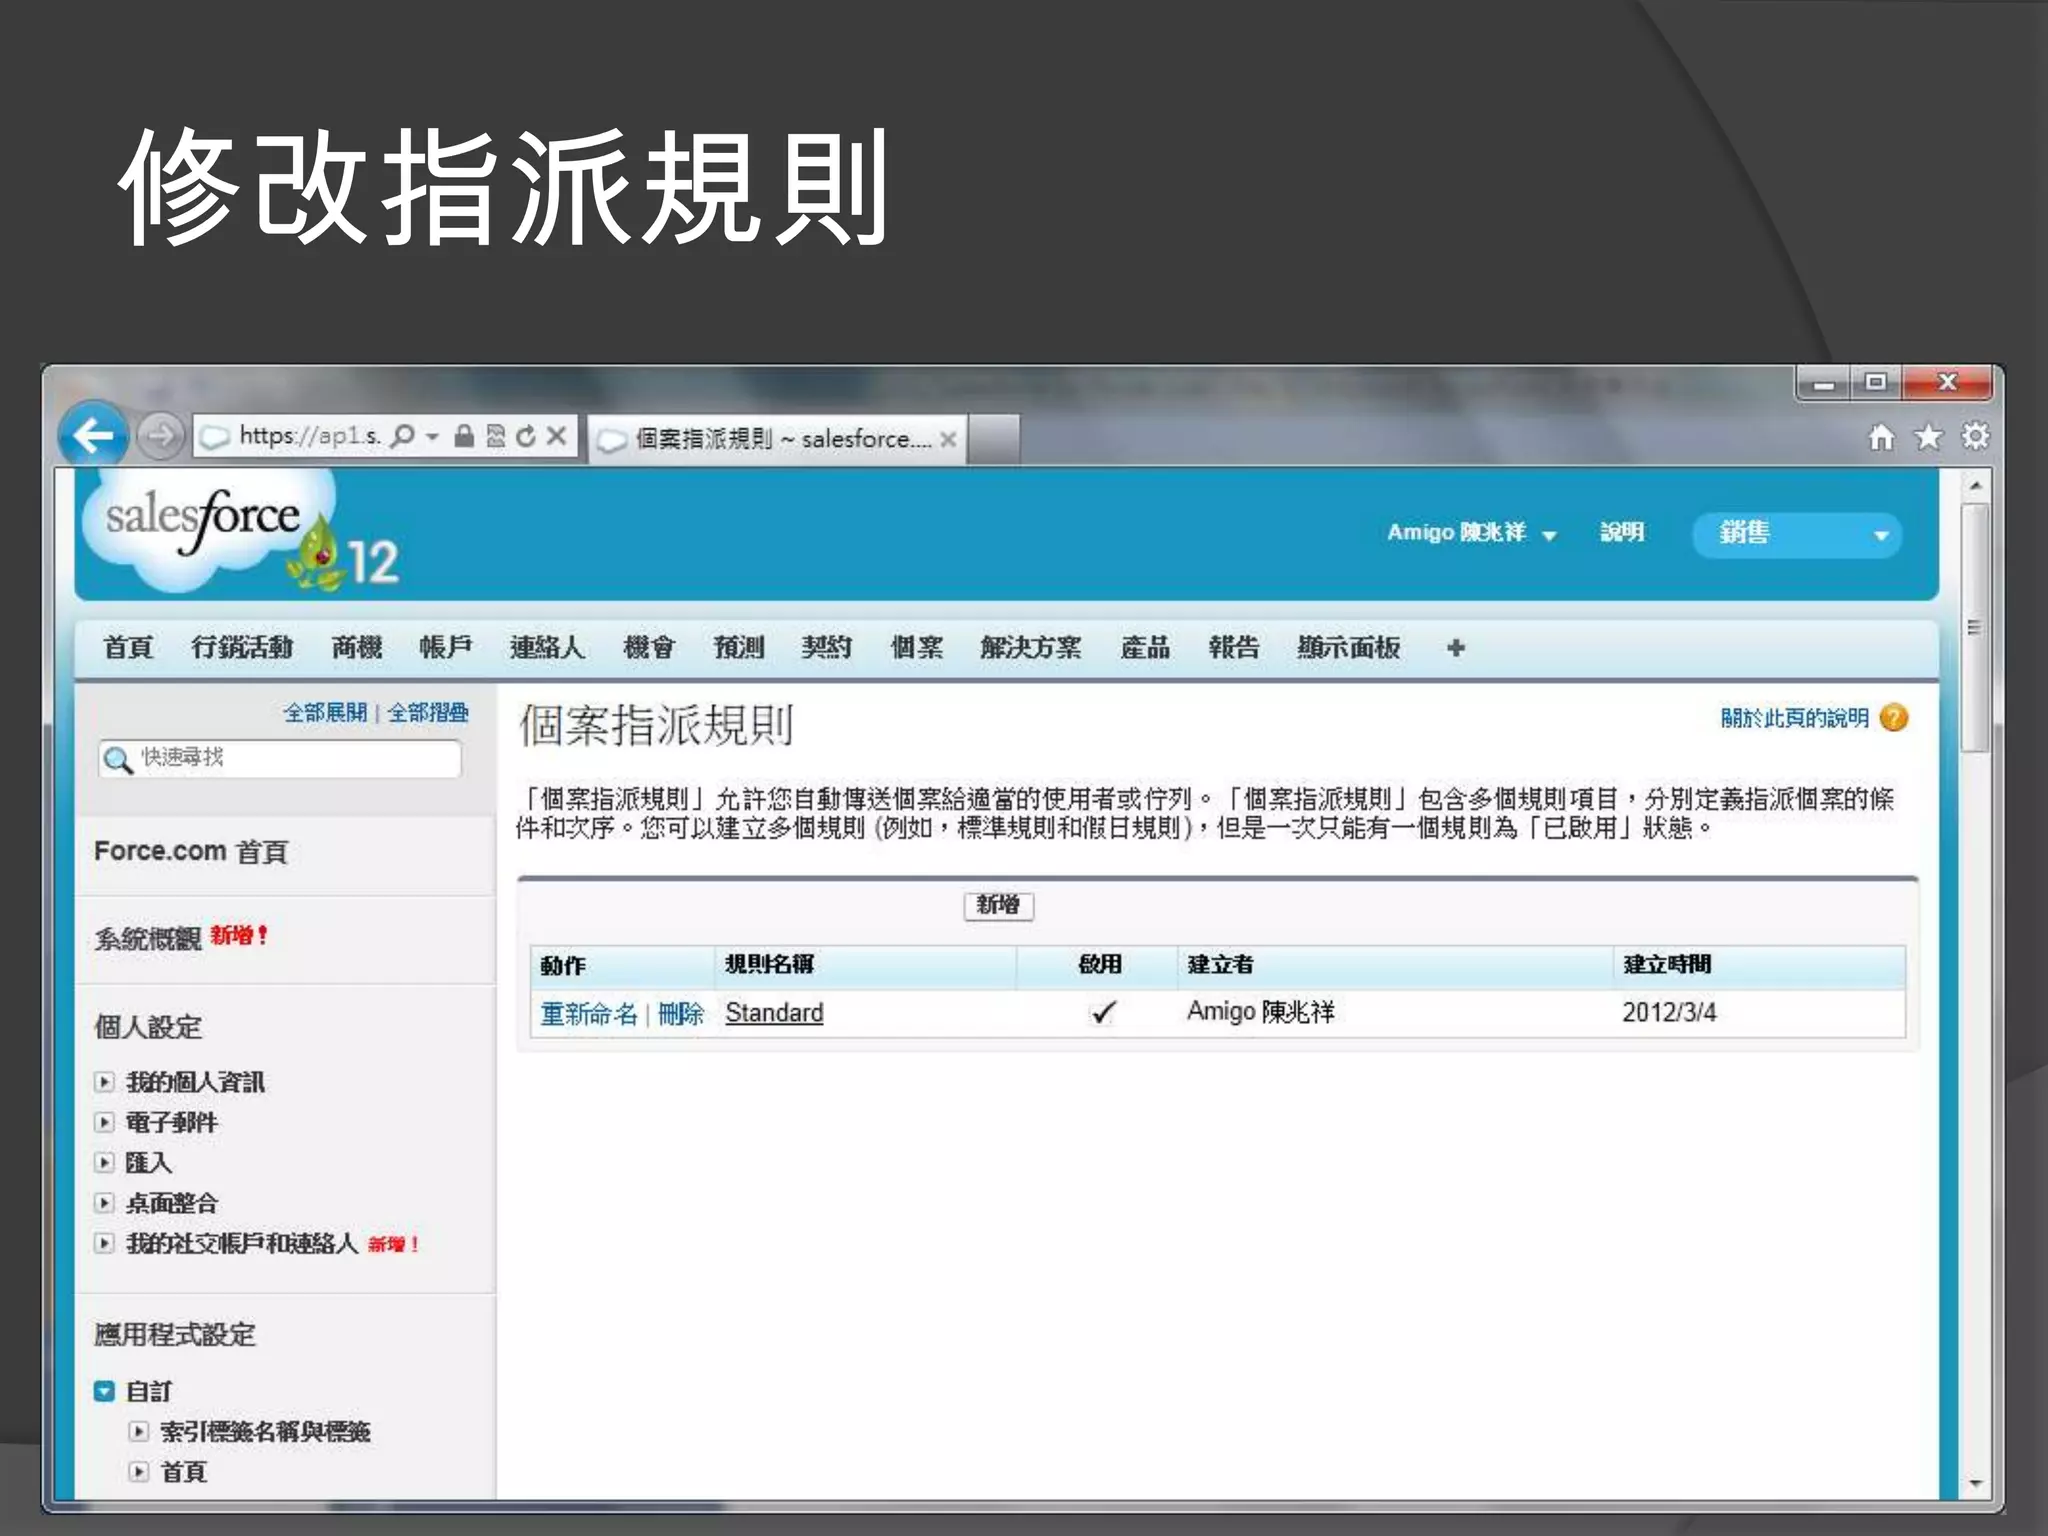Viewport: 2048px width, 1536px height.
Task: Expand 匯入 section
Action: [104, 1162]
